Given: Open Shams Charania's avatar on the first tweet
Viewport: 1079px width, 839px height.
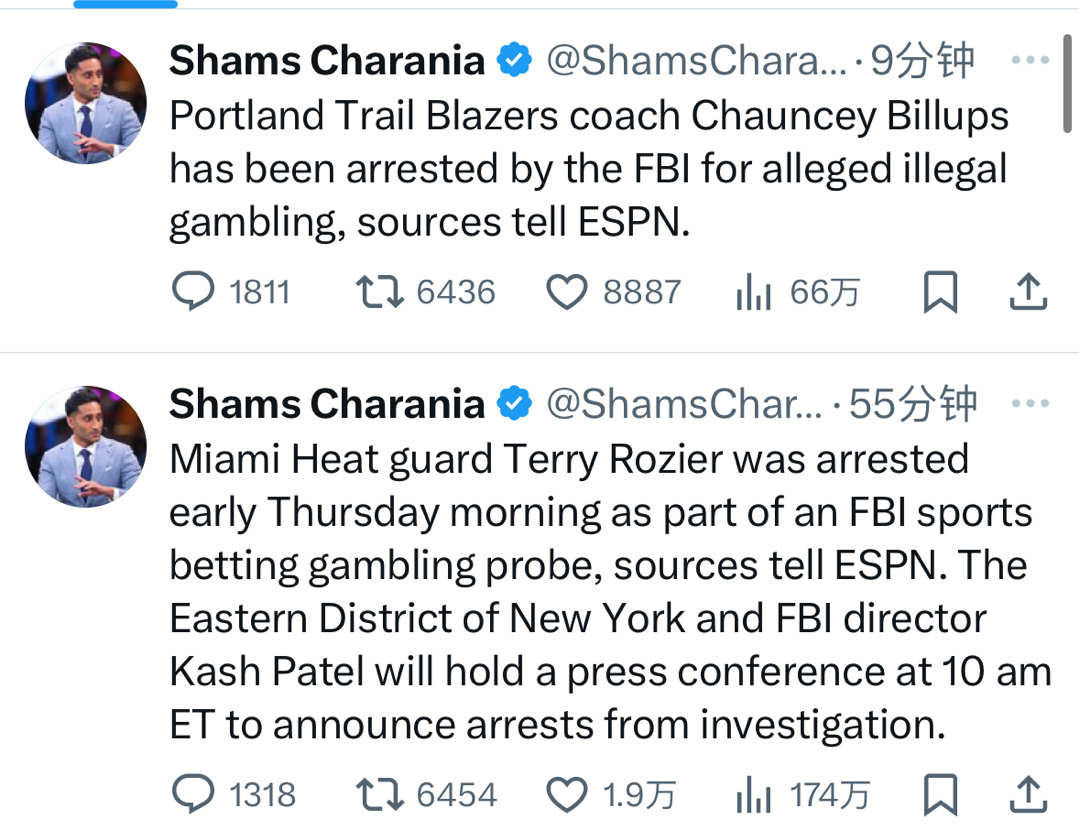Looking at the screenshot, I should pos(85,104).
